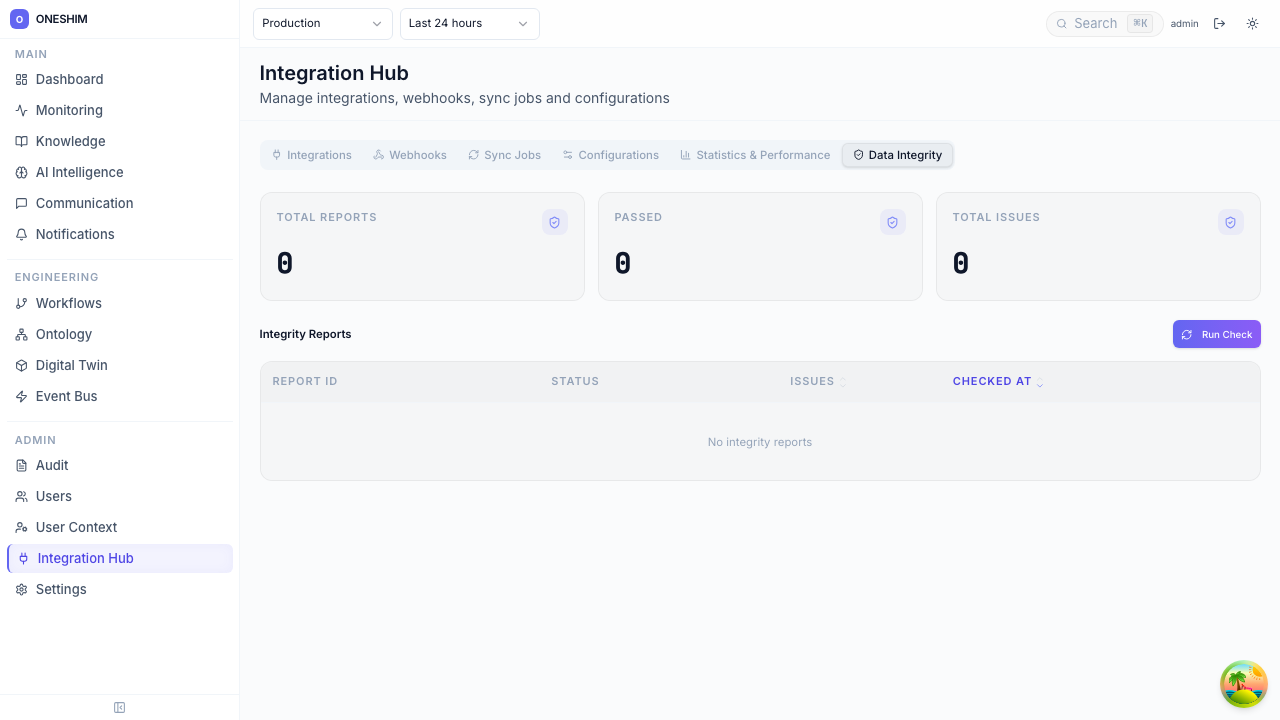Toggle the light/dark theme sun icon
The width and height of the screenshot is (1280, 720).
pos(1252,23)
